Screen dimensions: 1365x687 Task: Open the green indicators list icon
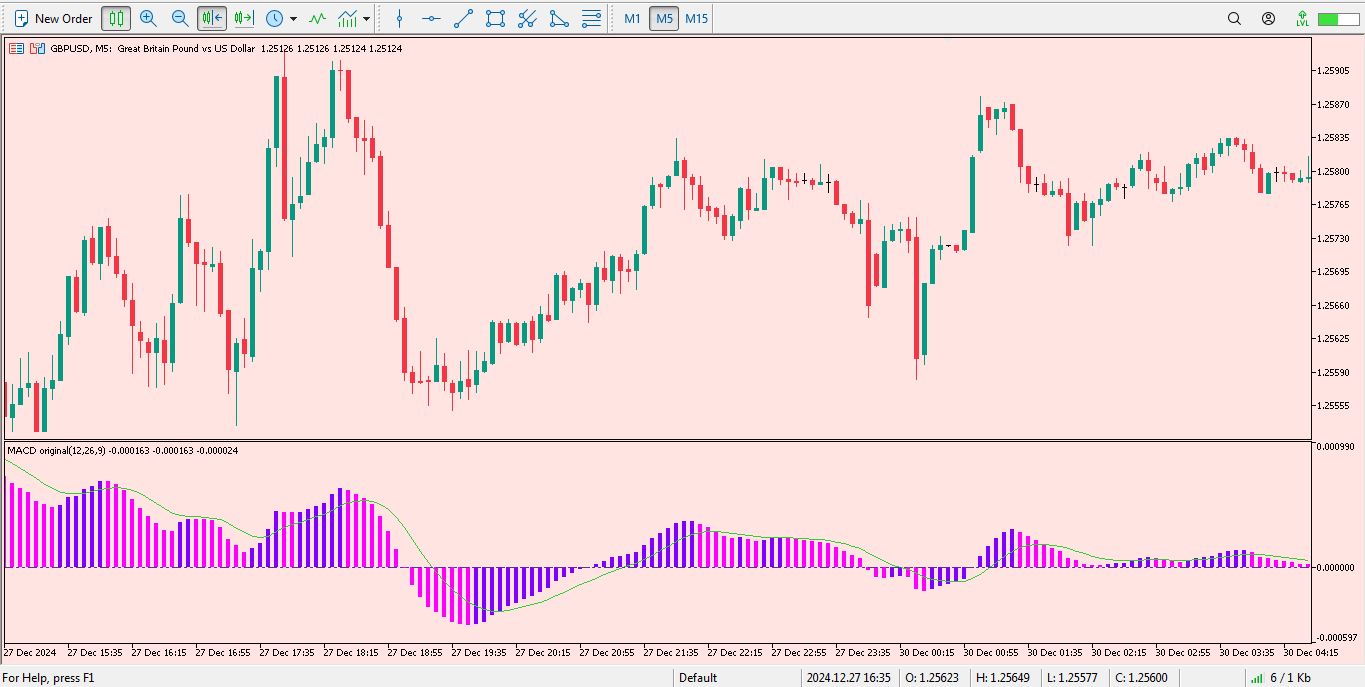pyautogui.click(x=317, y=18)
